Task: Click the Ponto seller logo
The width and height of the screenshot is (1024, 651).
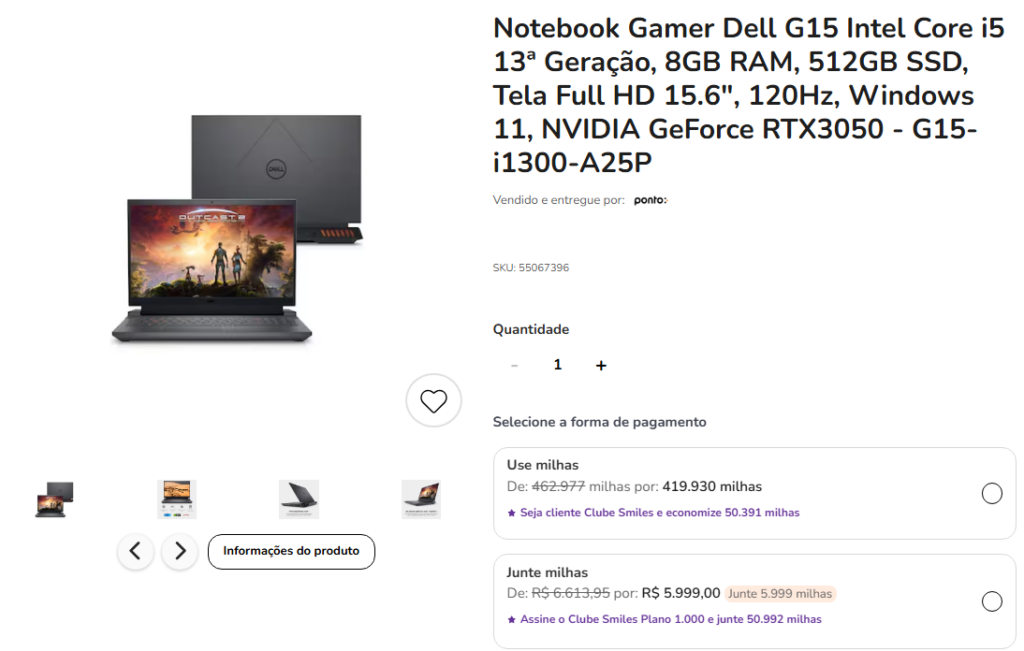Action: 650,200
